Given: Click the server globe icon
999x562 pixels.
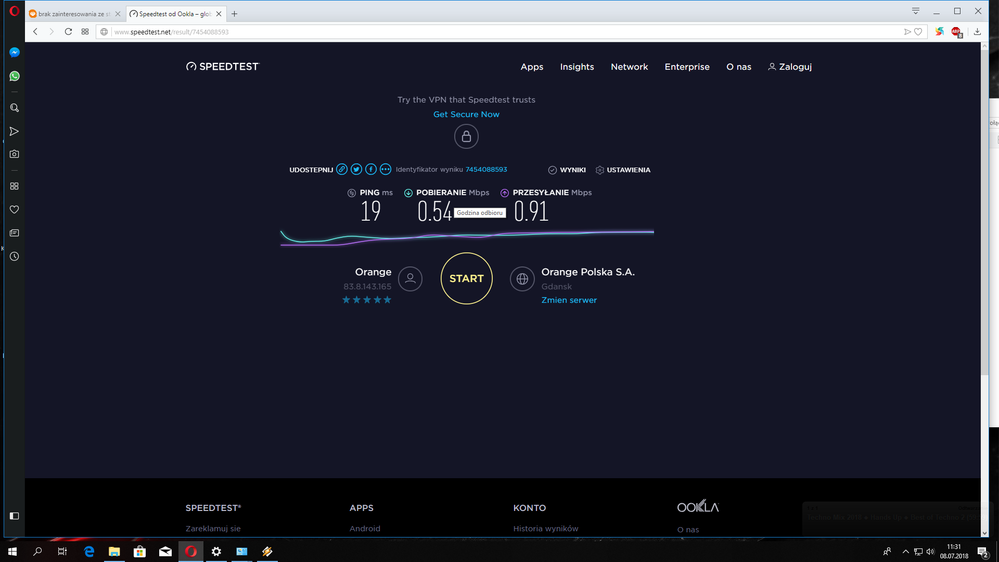Looking at the screenshot, I should click(x=522, y=278).
